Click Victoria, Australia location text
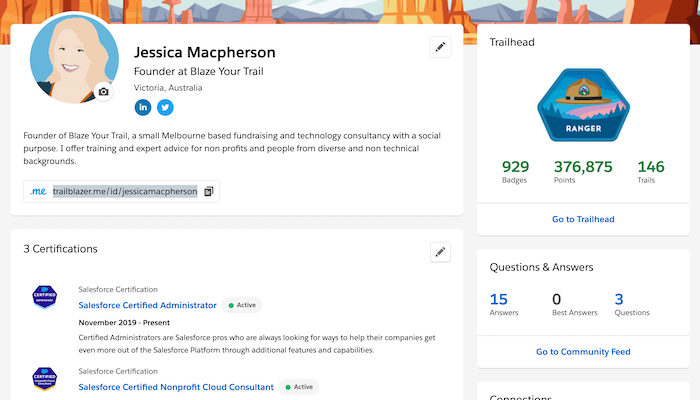The width and height of the screenshot is (700, 400). (168, 88)
